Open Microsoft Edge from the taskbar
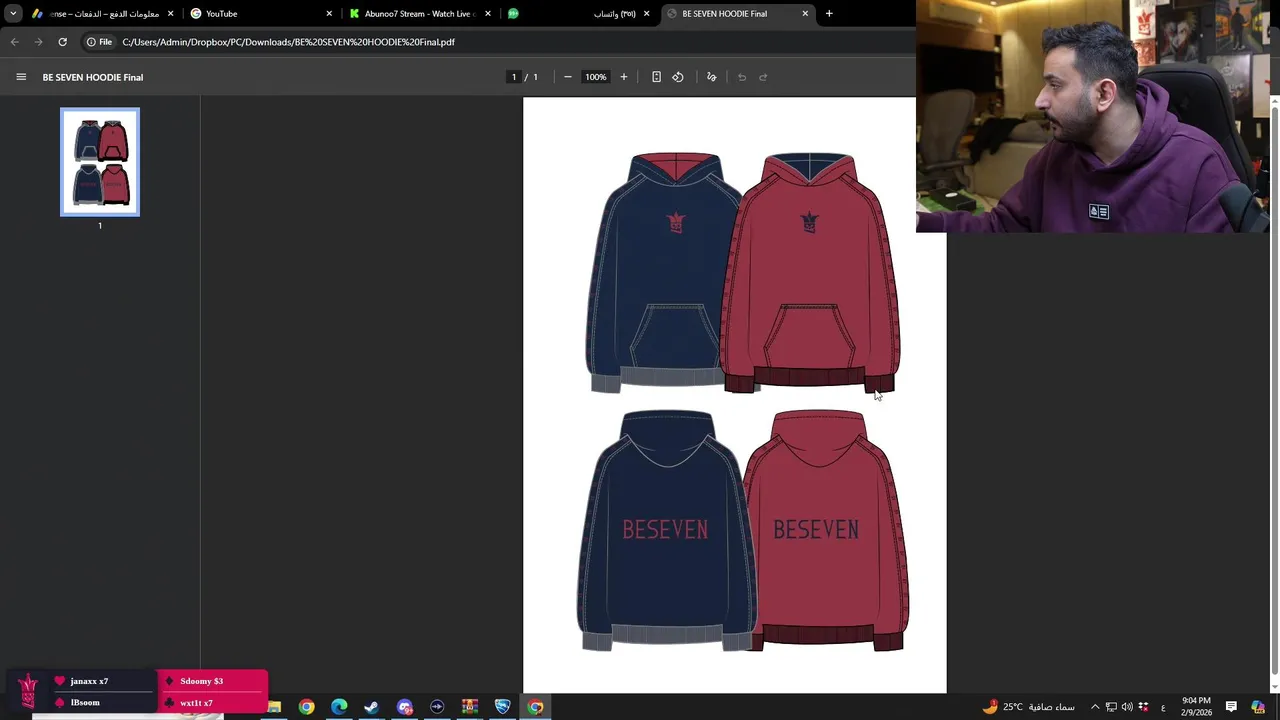 tap(339, 707)
